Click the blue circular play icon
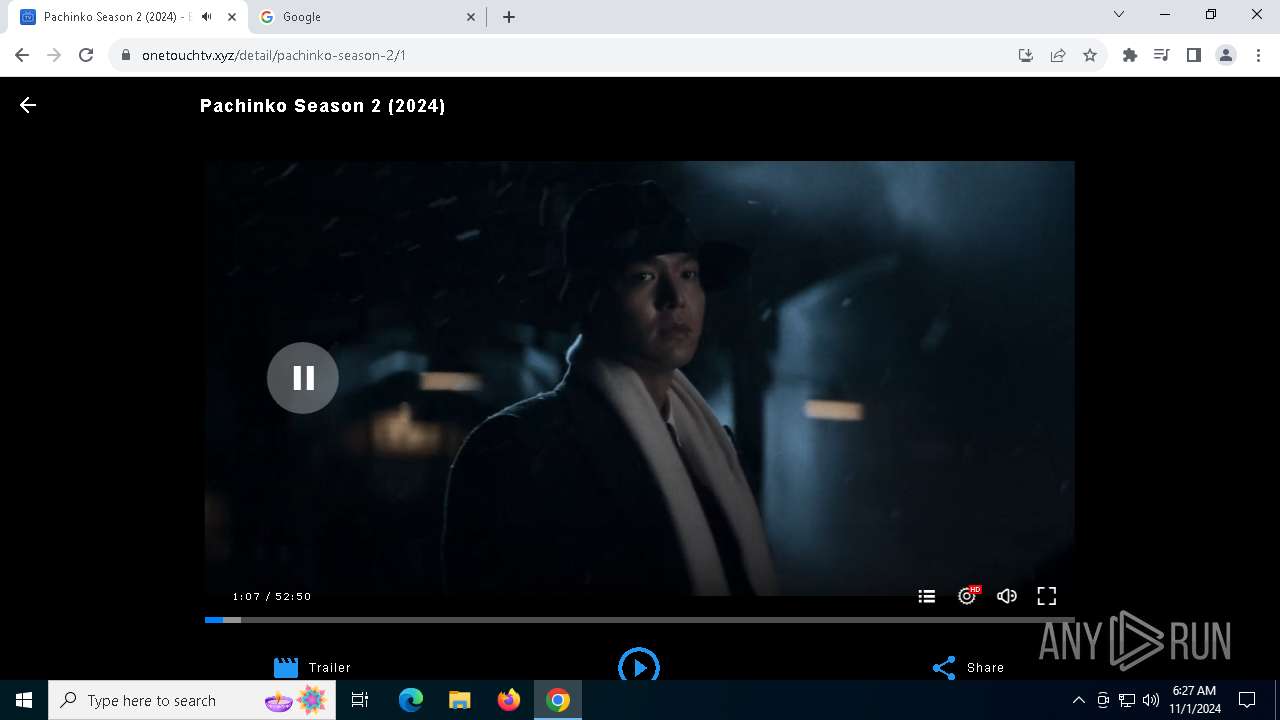 (639, 665)
